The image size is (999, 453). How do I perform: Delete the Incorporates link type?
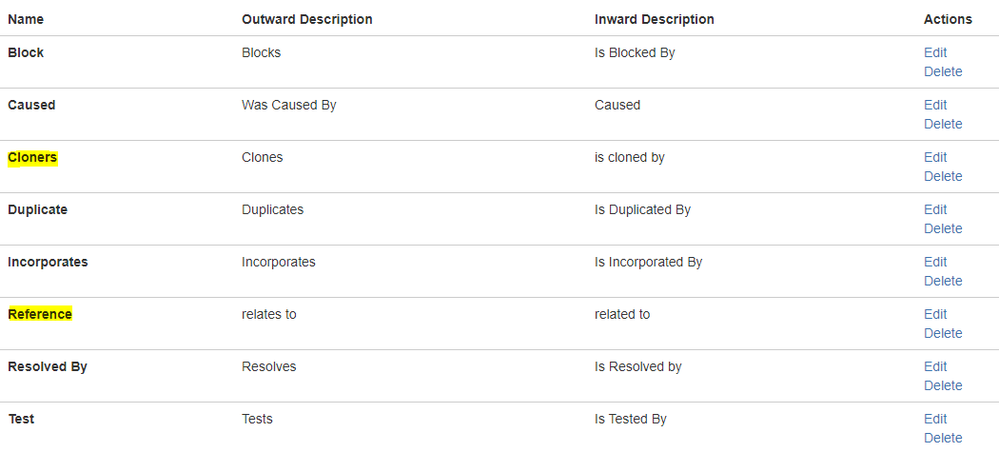pyautogui.click(x=943, y=281)
